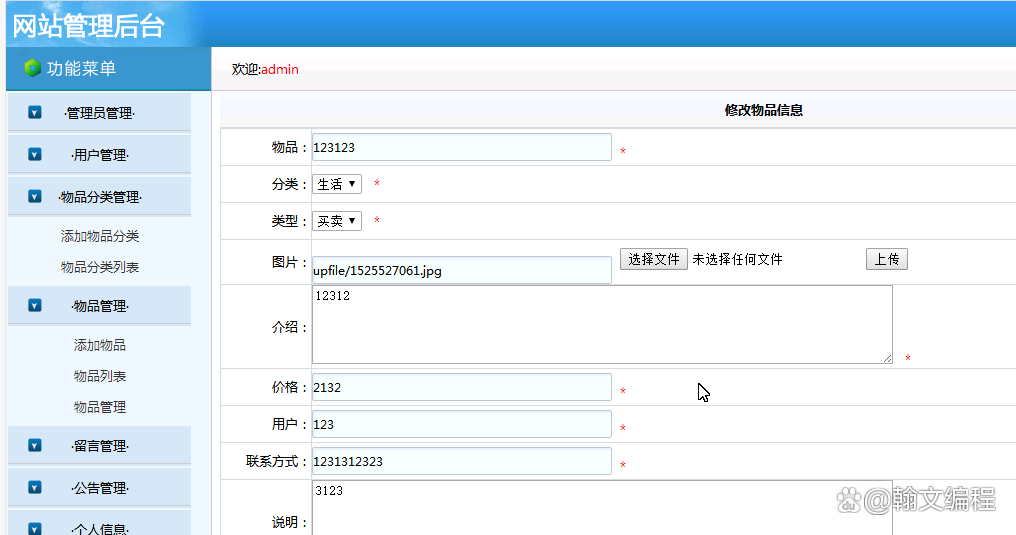Open 添加物品 in the sidebar

(100, 345)
